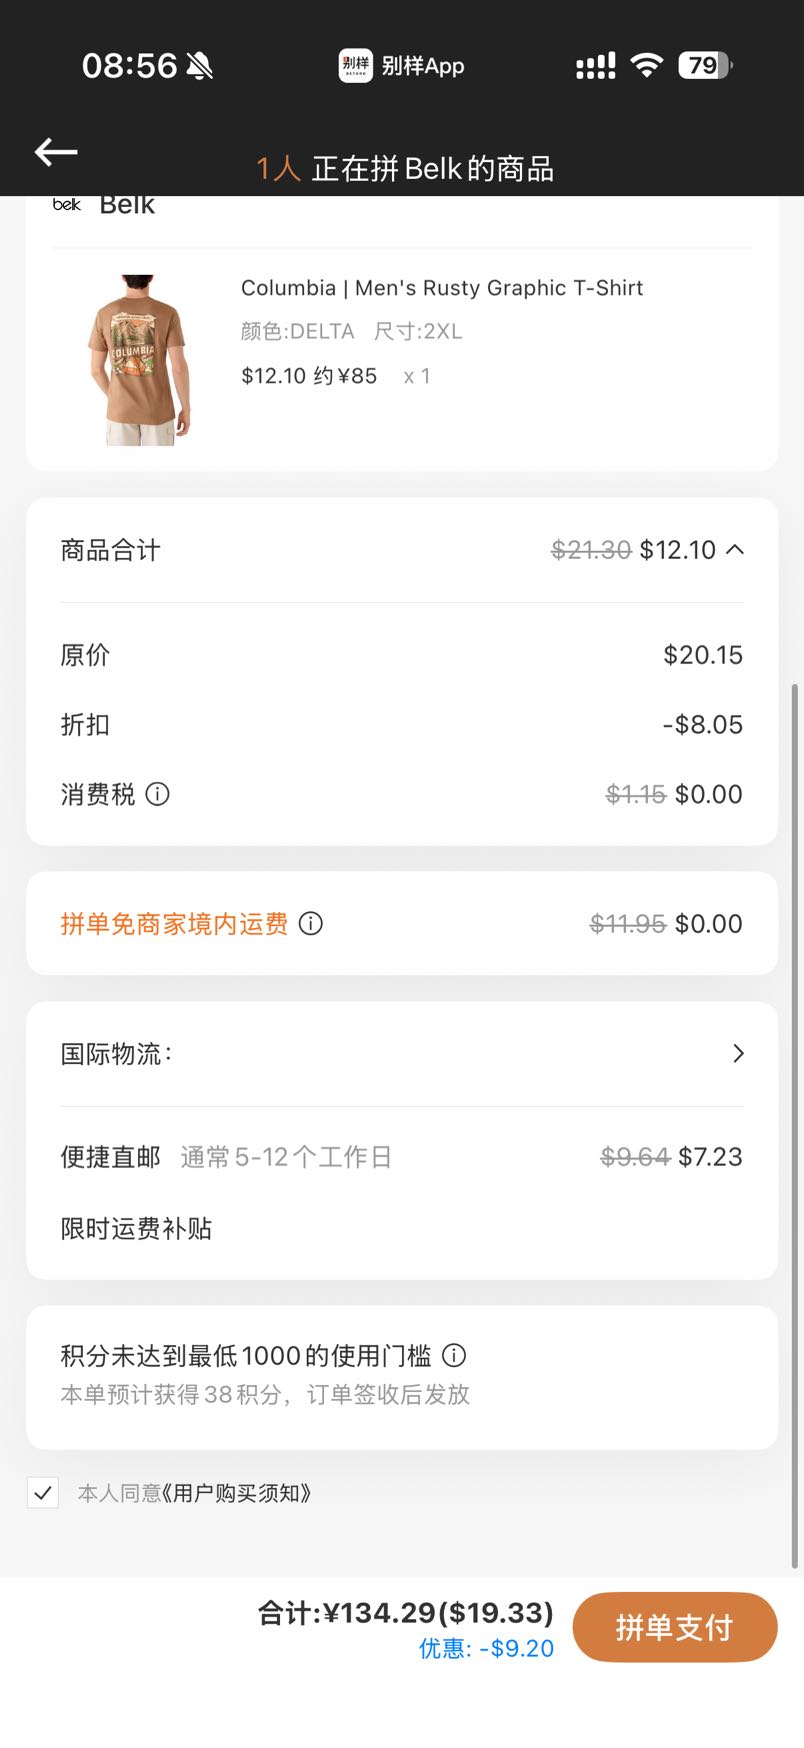
Task: Tap the 优惠 -$9.20 discount text
Action: [x=486, y=1648]
